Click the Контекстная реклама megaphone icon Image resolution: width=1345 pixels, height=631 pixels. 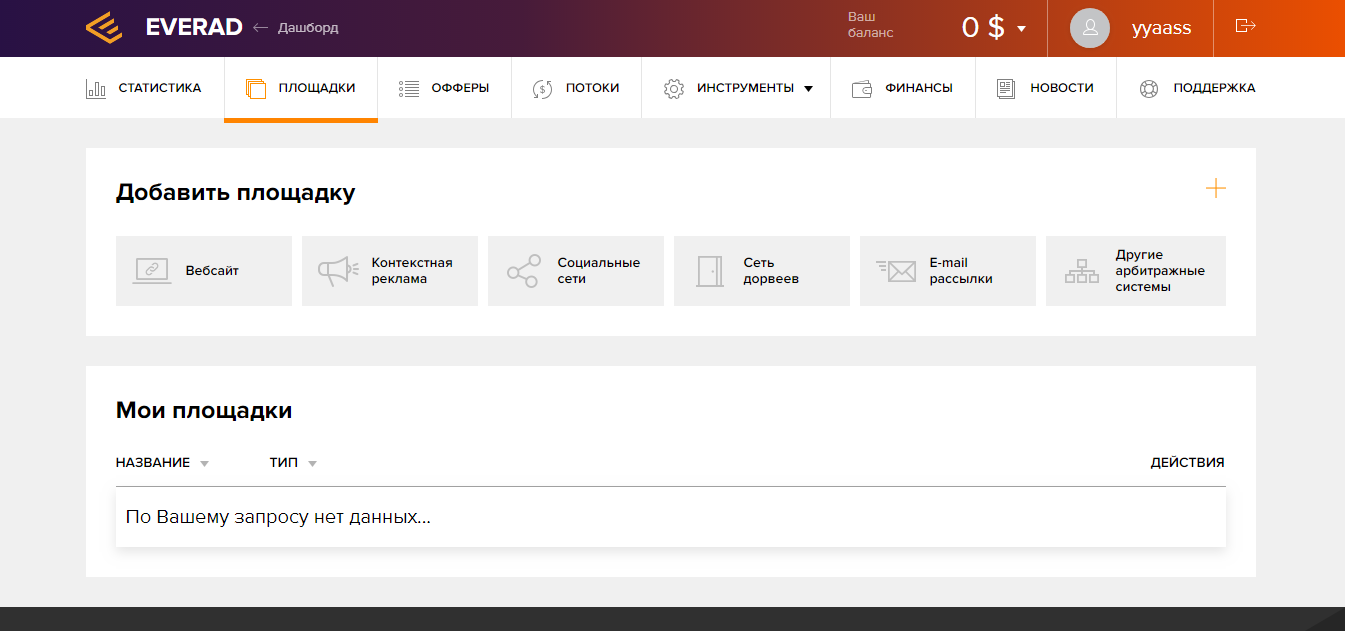tap(338, 271)
